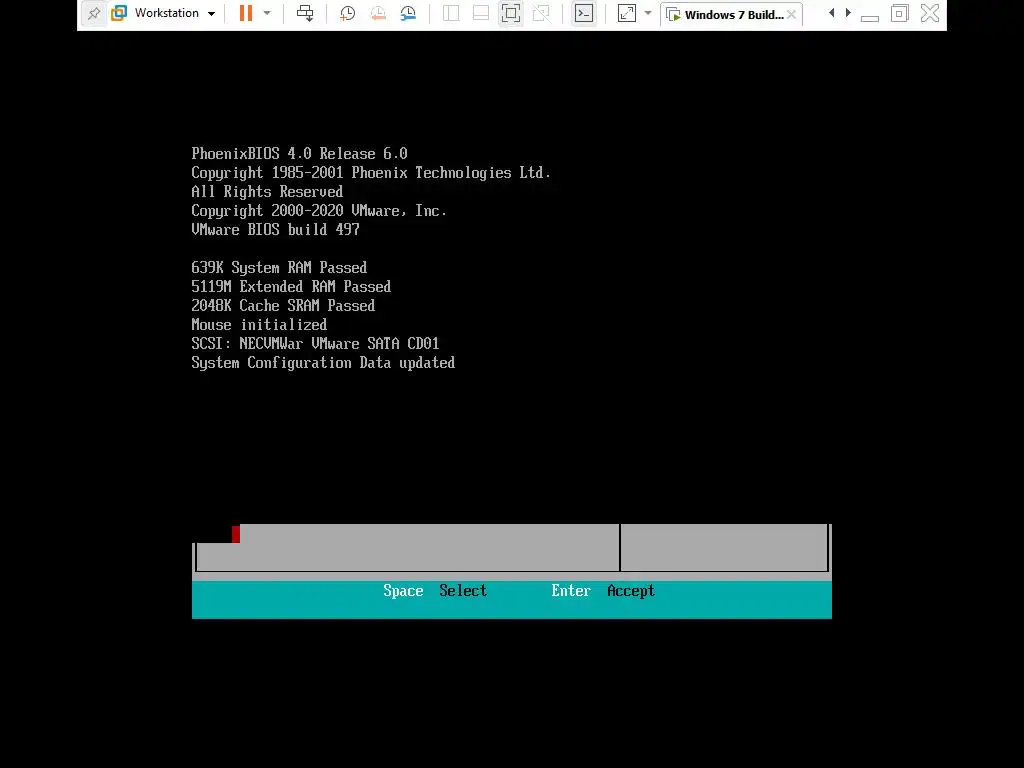
Task: Click the VMware BIOS build 497 text
Action: pyautogui.click(x=275, y=229)
